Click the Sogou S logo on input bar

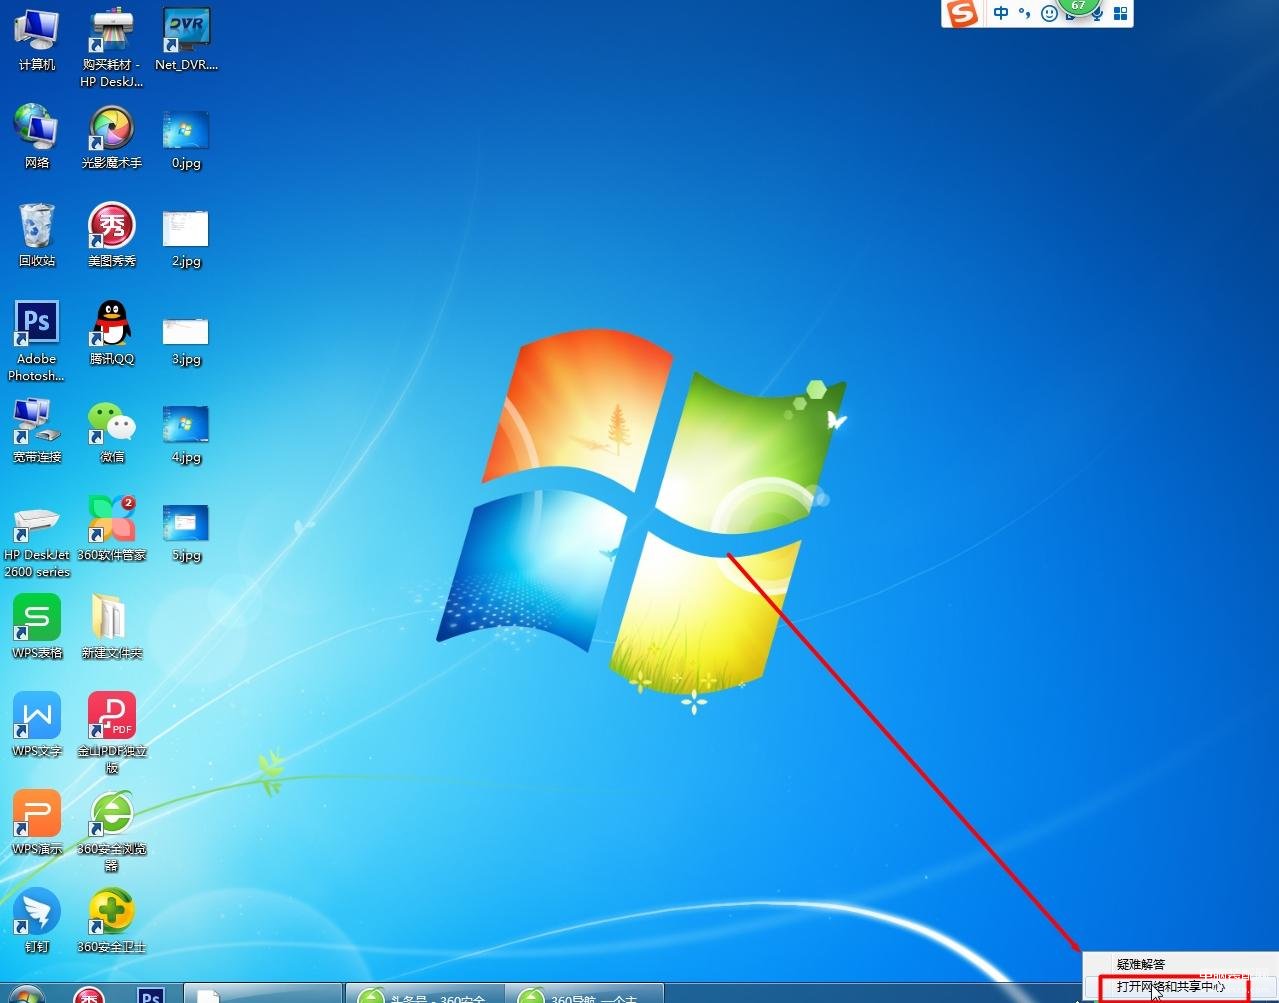point(962,13)
